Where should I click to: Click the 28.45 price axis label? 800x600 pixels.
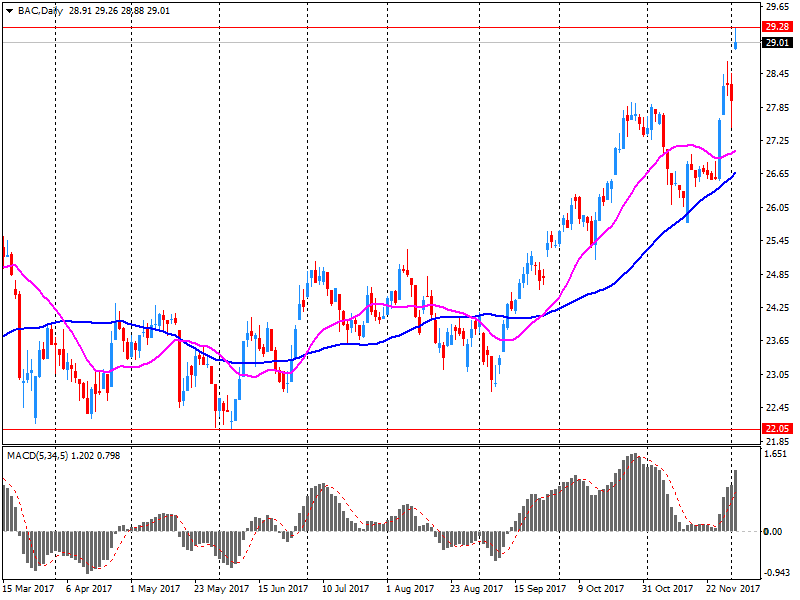(x=777, y=74)
